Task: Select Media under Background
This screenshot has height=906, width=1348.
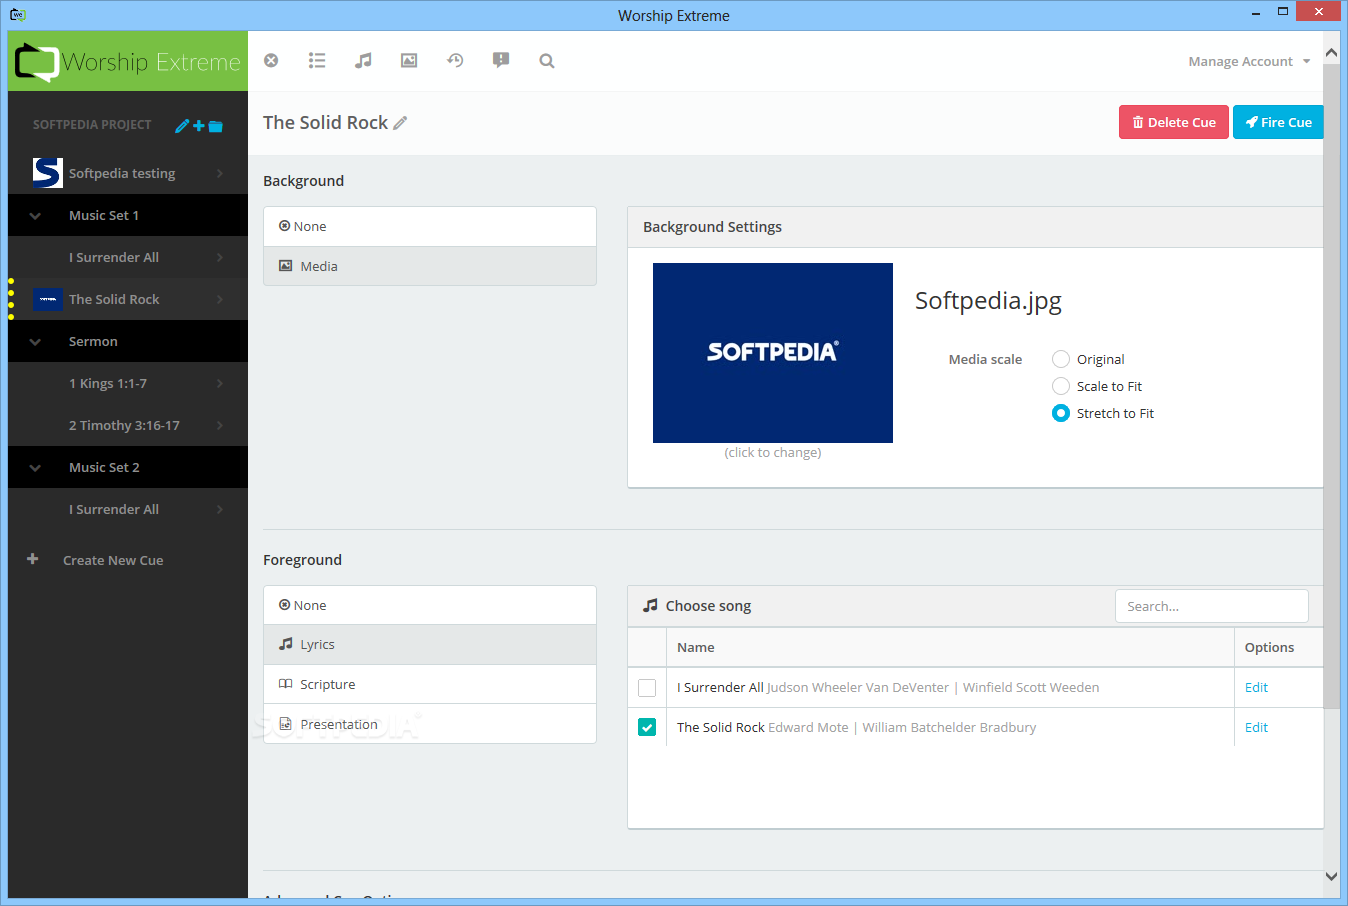Action: [x=430, y=266]
